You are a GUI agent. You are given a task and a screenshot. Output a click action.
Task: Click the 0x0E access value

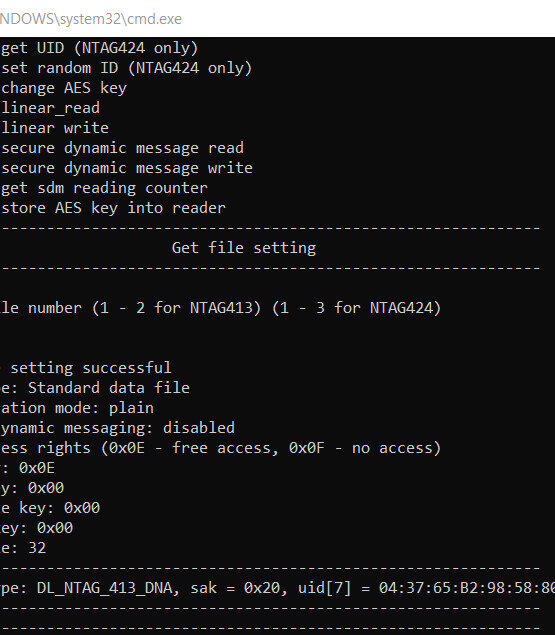pos(37,468)
